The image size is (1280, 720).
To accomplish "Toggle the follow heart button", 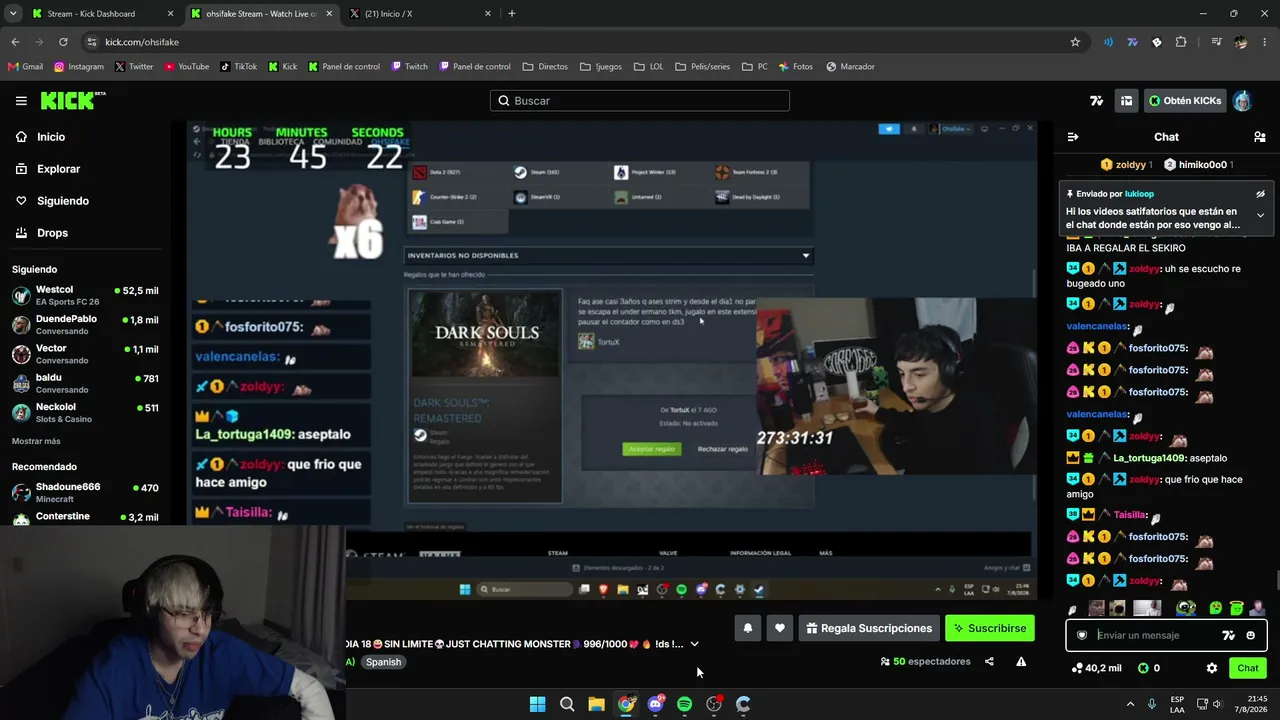I will [x=780, y=628].
